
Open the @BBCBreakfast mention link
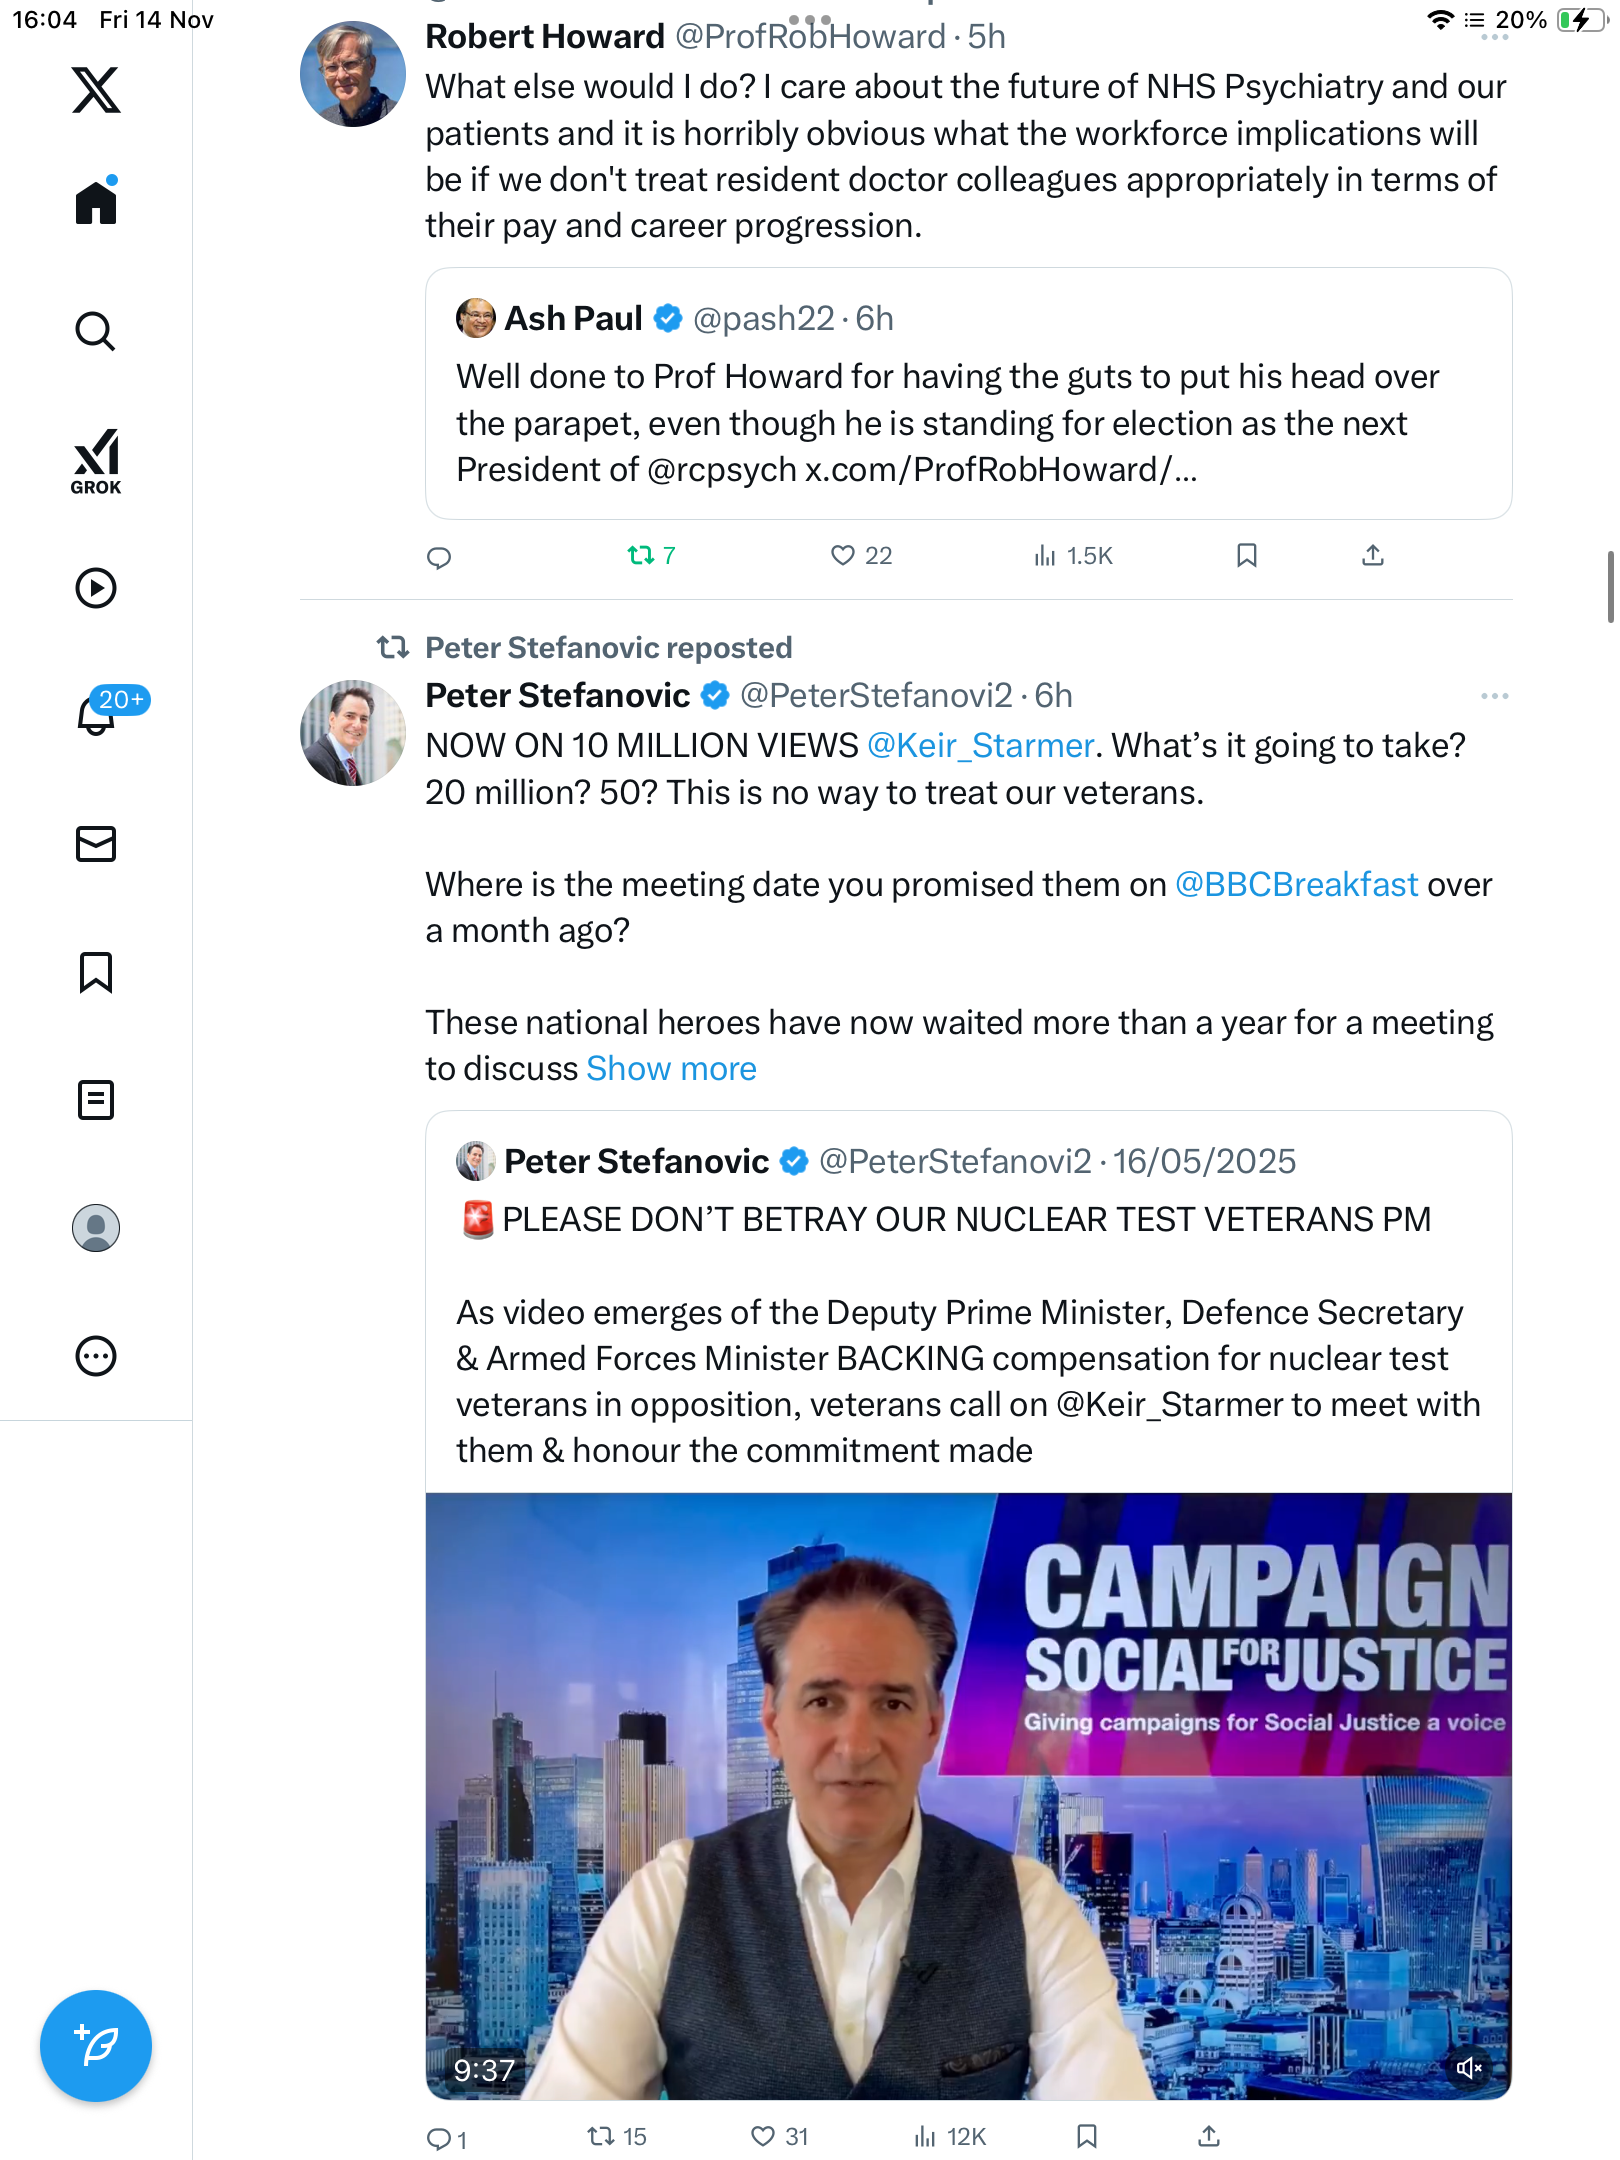pyautogui.click(x=1296, y=885)
